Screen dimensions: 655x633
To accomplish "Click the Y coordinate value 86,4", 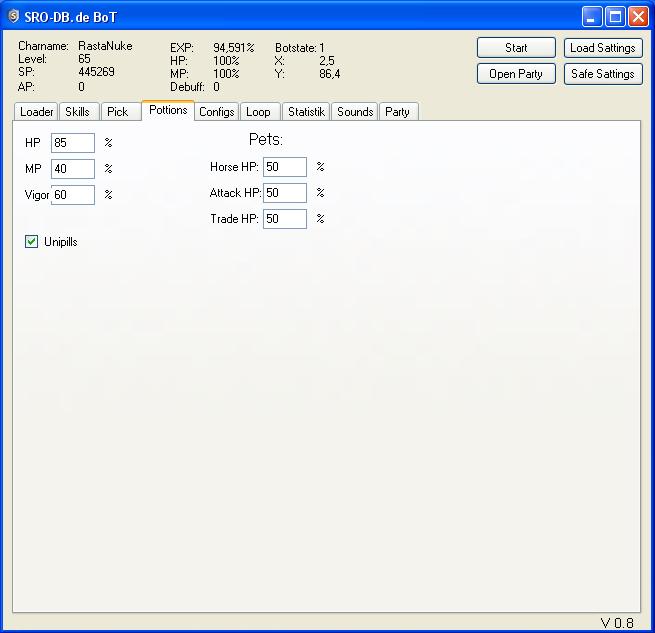I will (x=330, y=74).
